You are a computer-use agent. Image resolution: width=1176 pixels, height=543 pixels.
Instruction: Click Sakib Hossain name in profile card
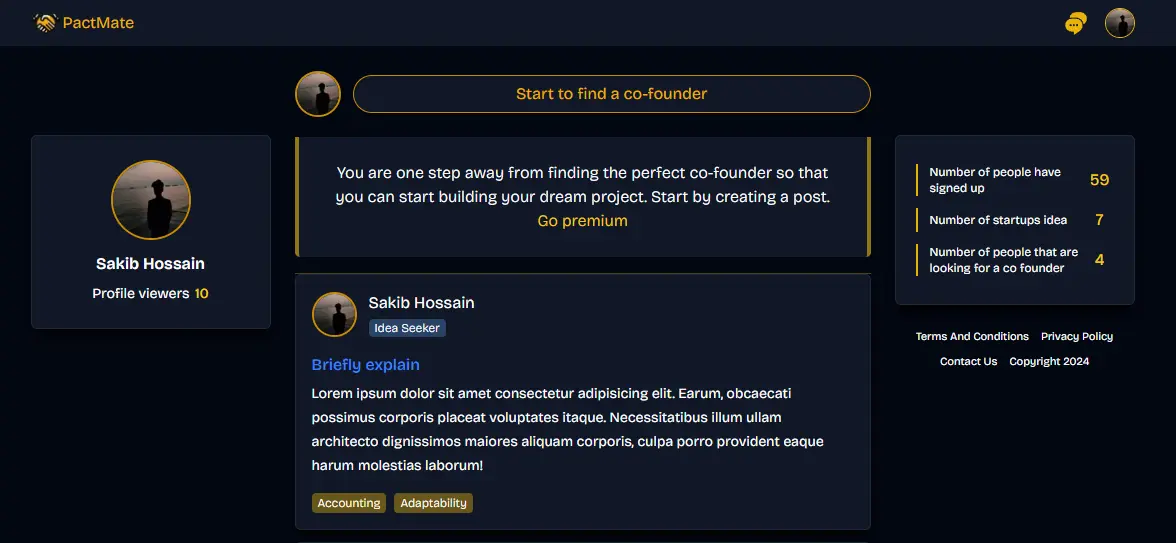tap(150, 264)
